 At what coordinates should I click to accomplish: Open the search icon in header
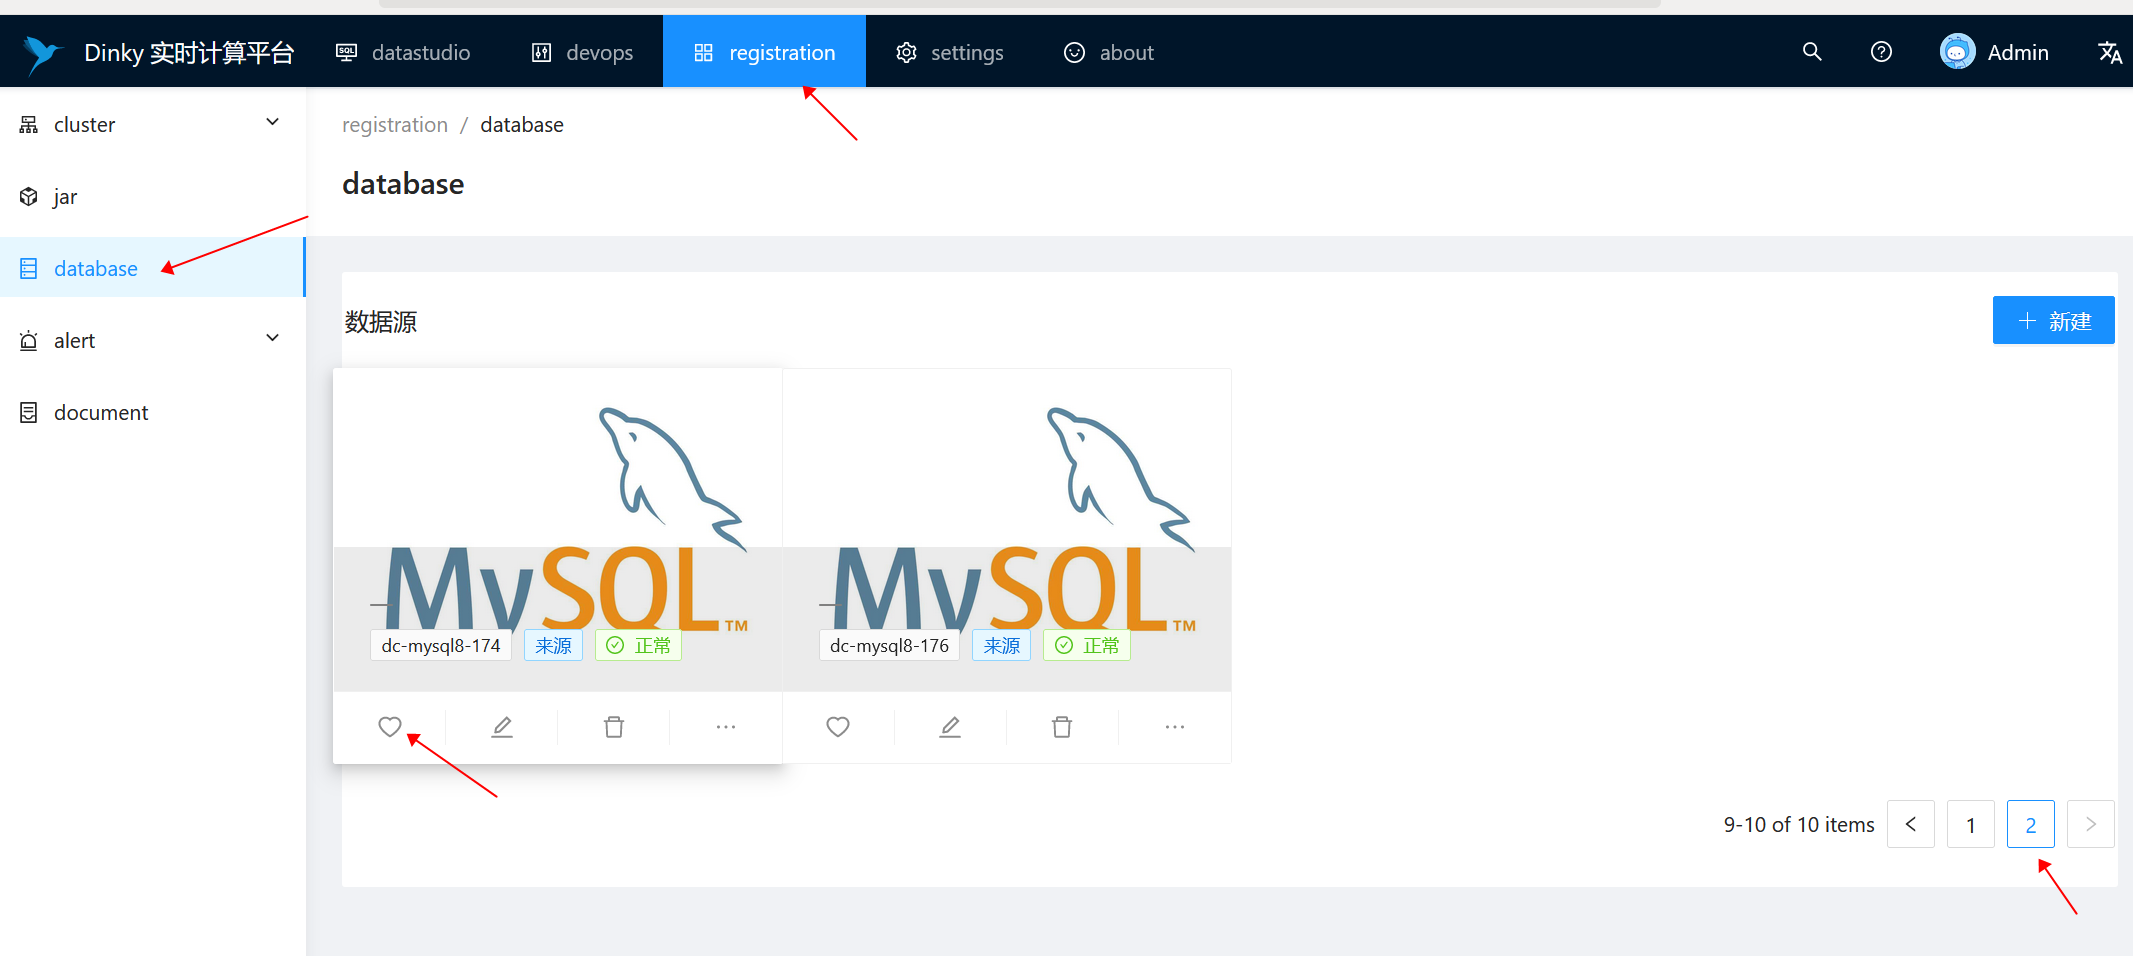point(1812,52)
